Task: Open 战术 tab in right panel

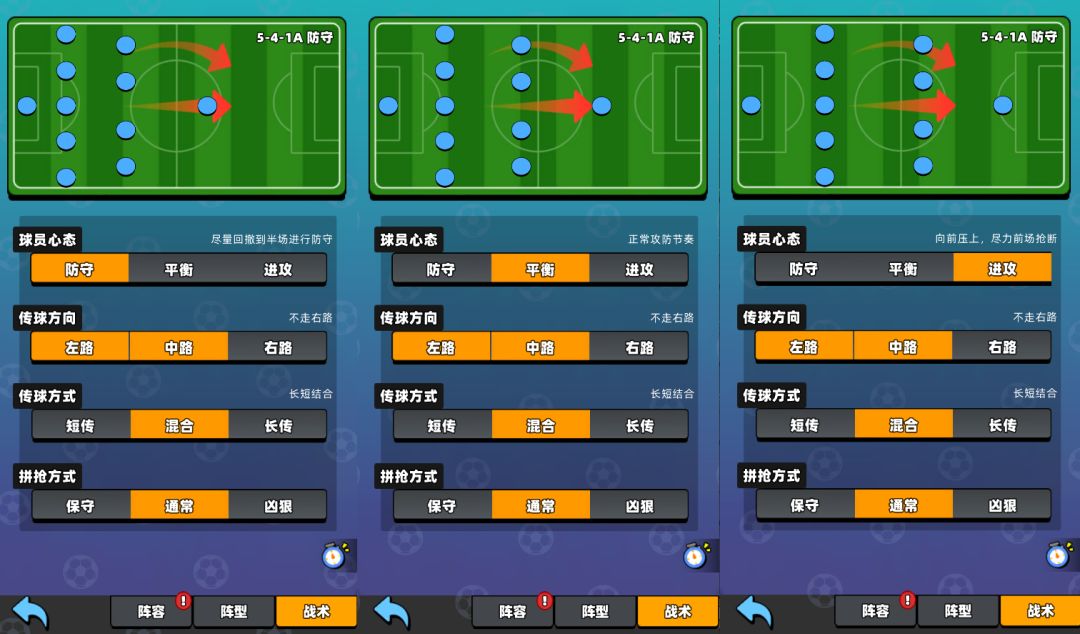Action: pos(1040,611)
